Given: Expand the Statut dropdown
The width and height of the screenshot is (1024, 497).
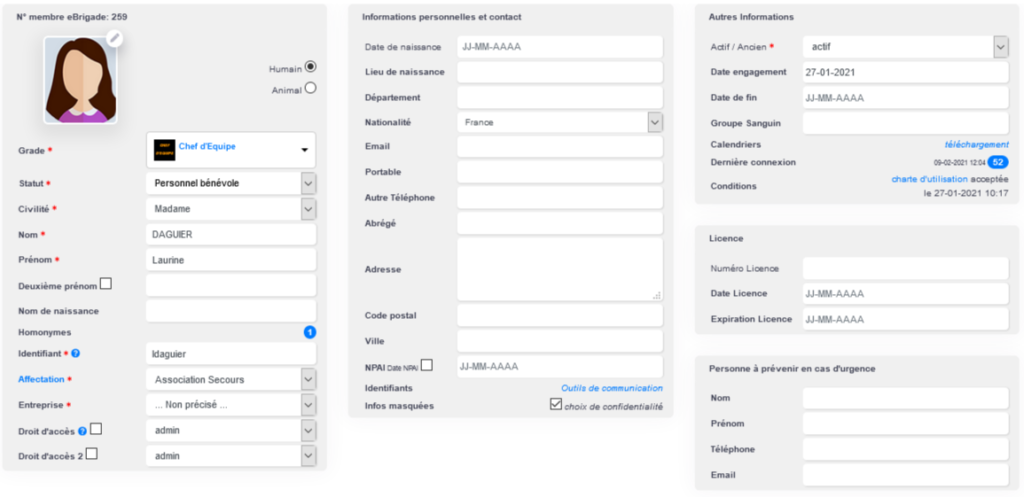Looking at the screenshot, I should tap(308, 184).
